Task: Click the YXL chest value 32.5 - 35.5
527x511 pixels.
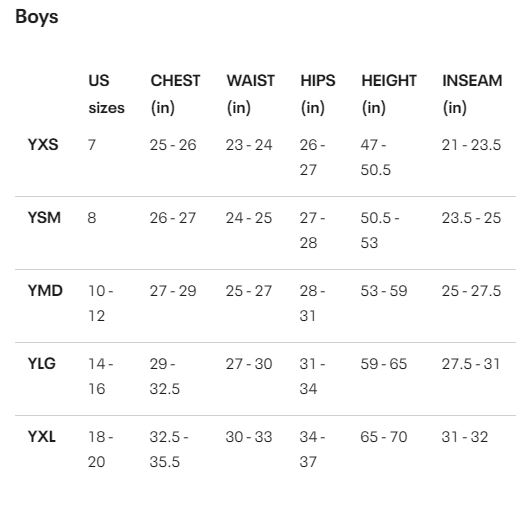Action: [169, 449]
